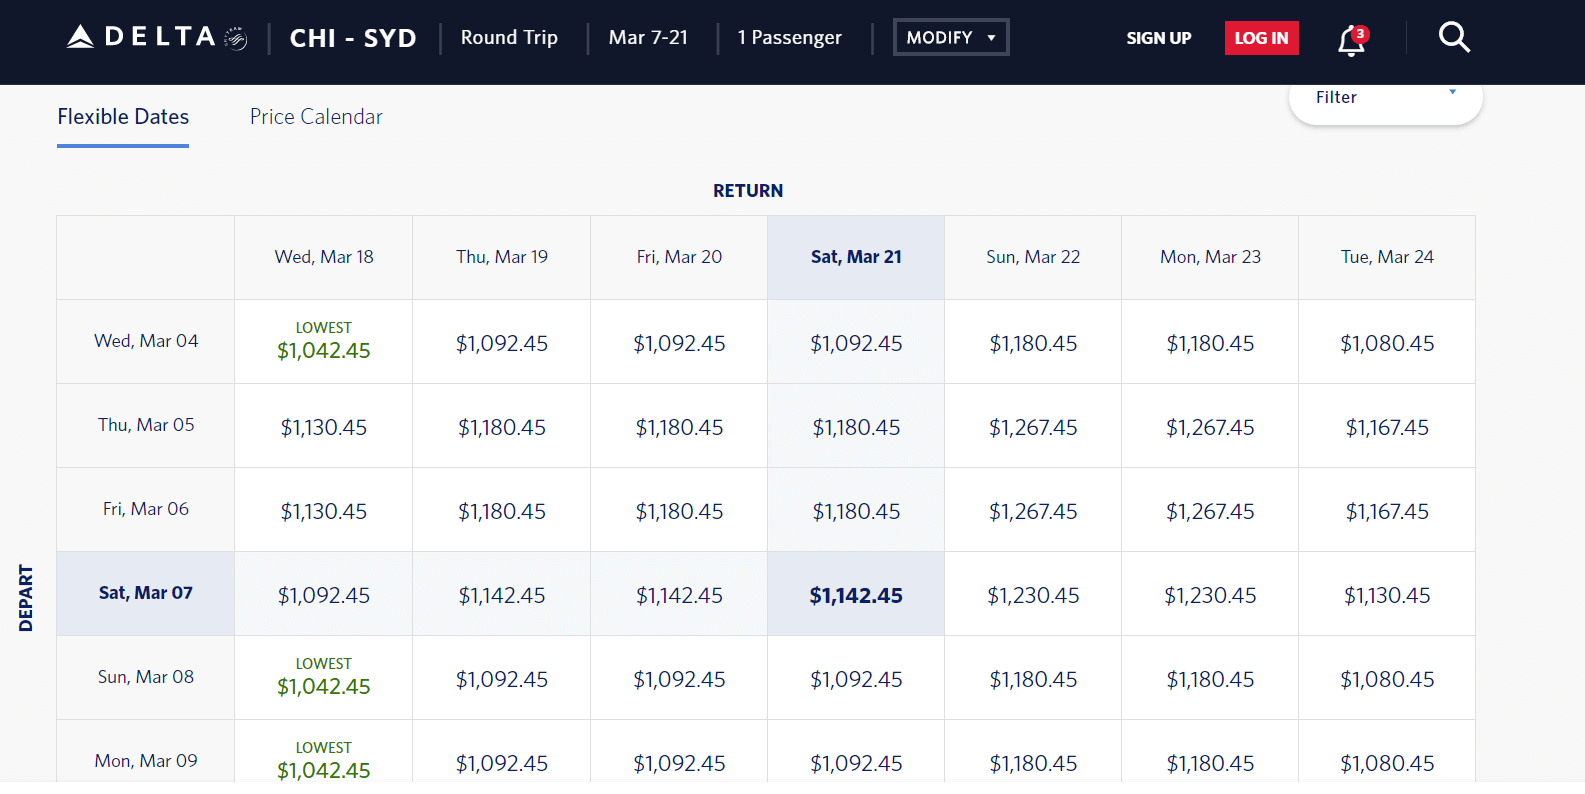Switch to Price Calendar tab
Image resolution: width=1585 pixels, height=794 pixels.
click(316, 117)
